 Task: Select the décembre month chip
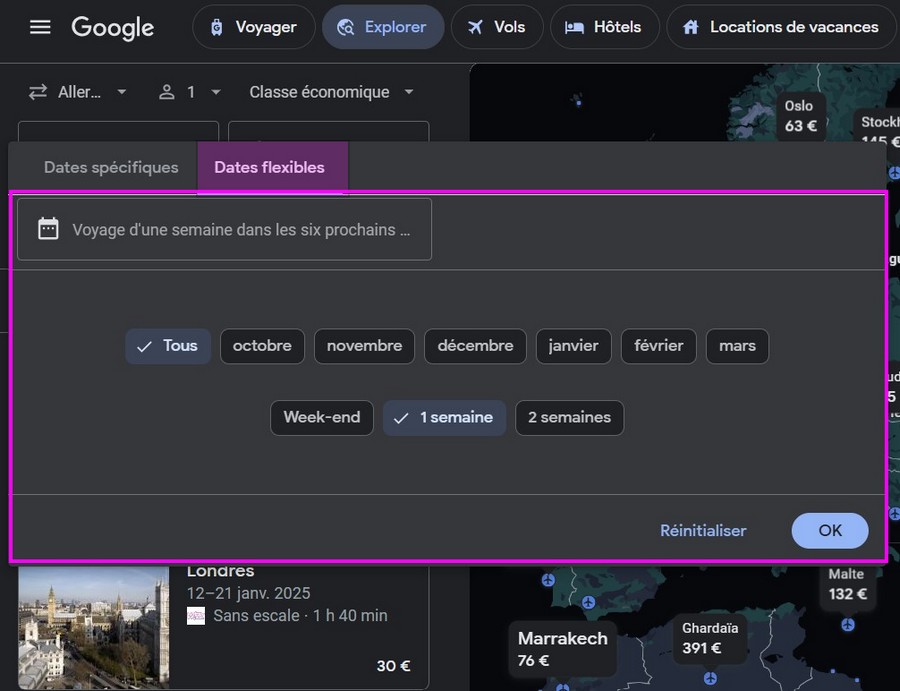click(x=475, y=346)
